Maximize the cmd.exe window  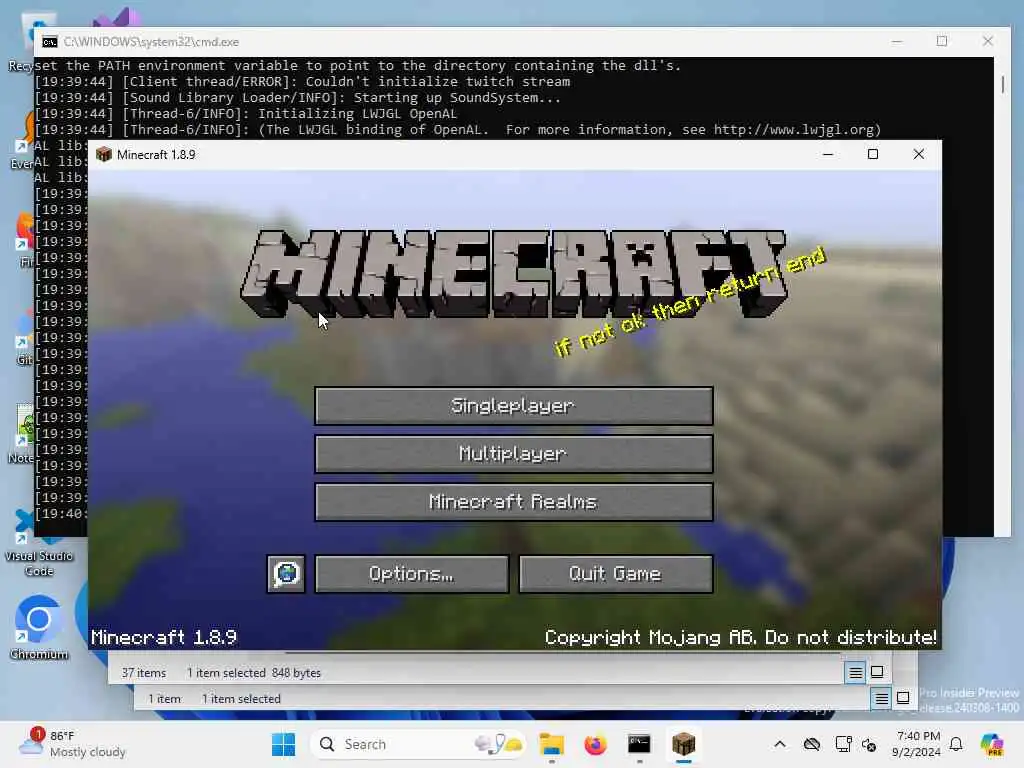(942, 41)
